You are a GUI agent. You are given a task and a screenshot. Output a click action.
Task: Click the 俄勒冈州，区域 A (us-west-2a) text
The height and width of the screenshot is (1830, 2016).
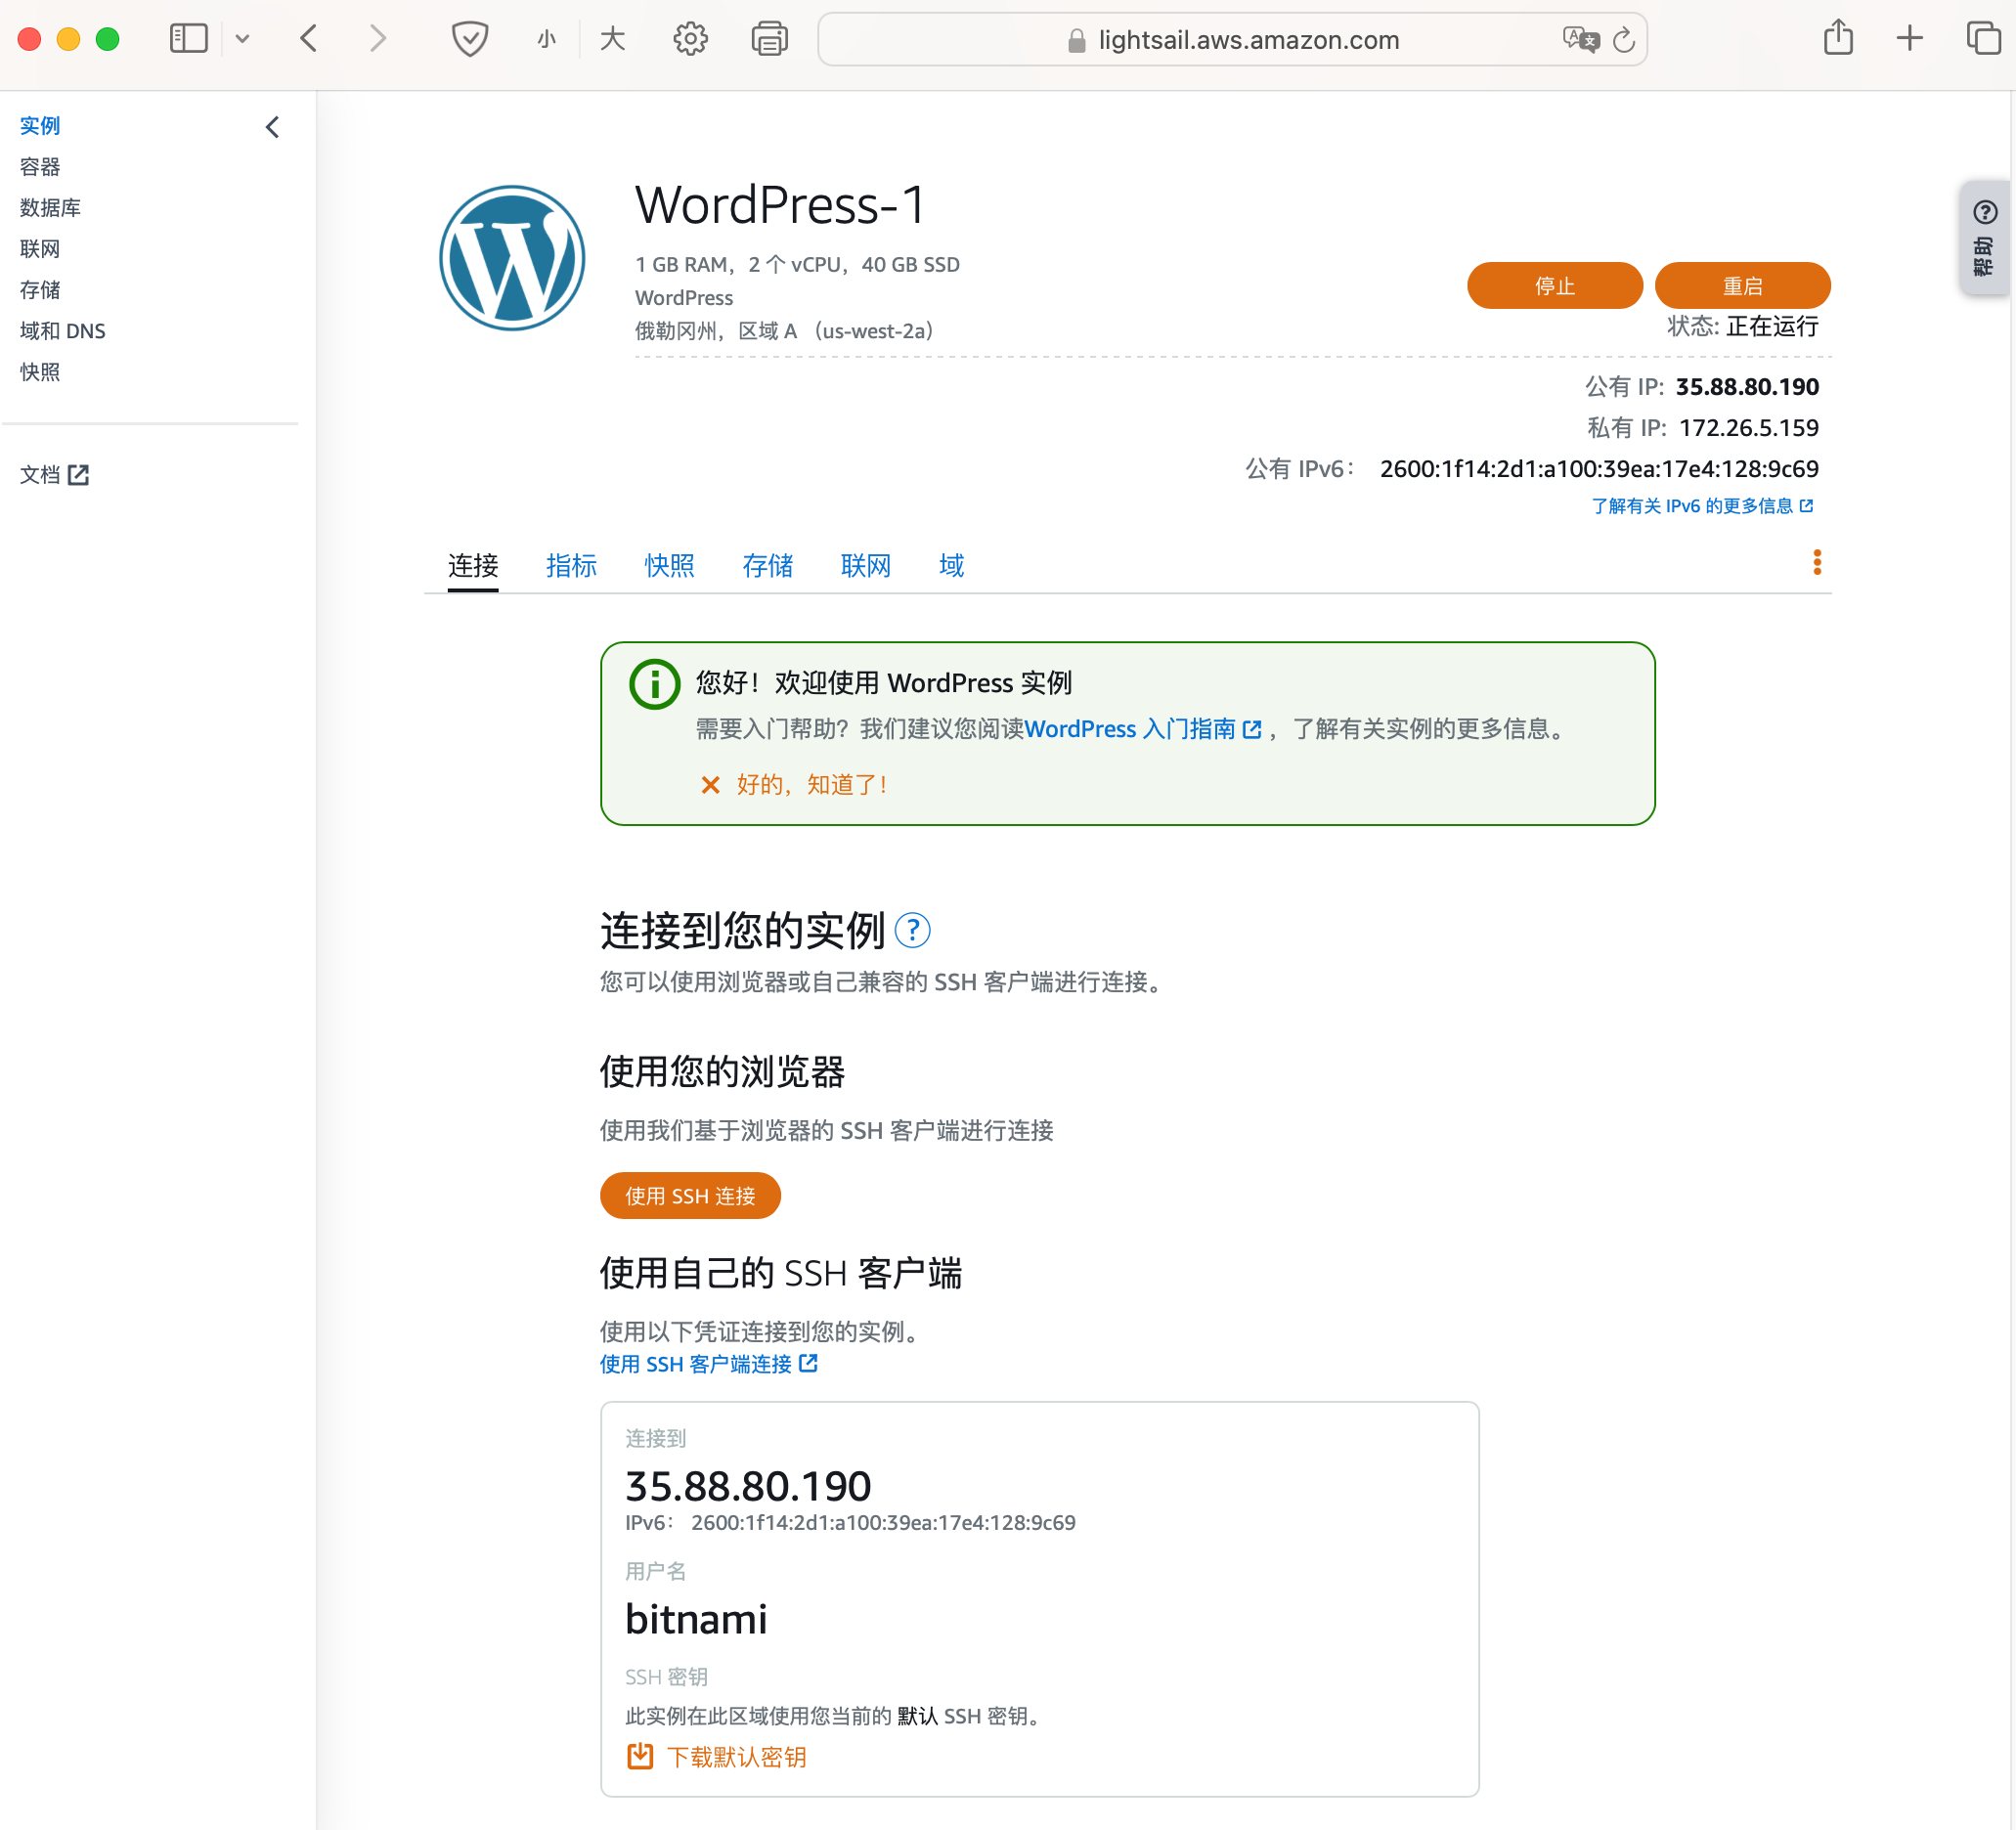pos(785,331)
